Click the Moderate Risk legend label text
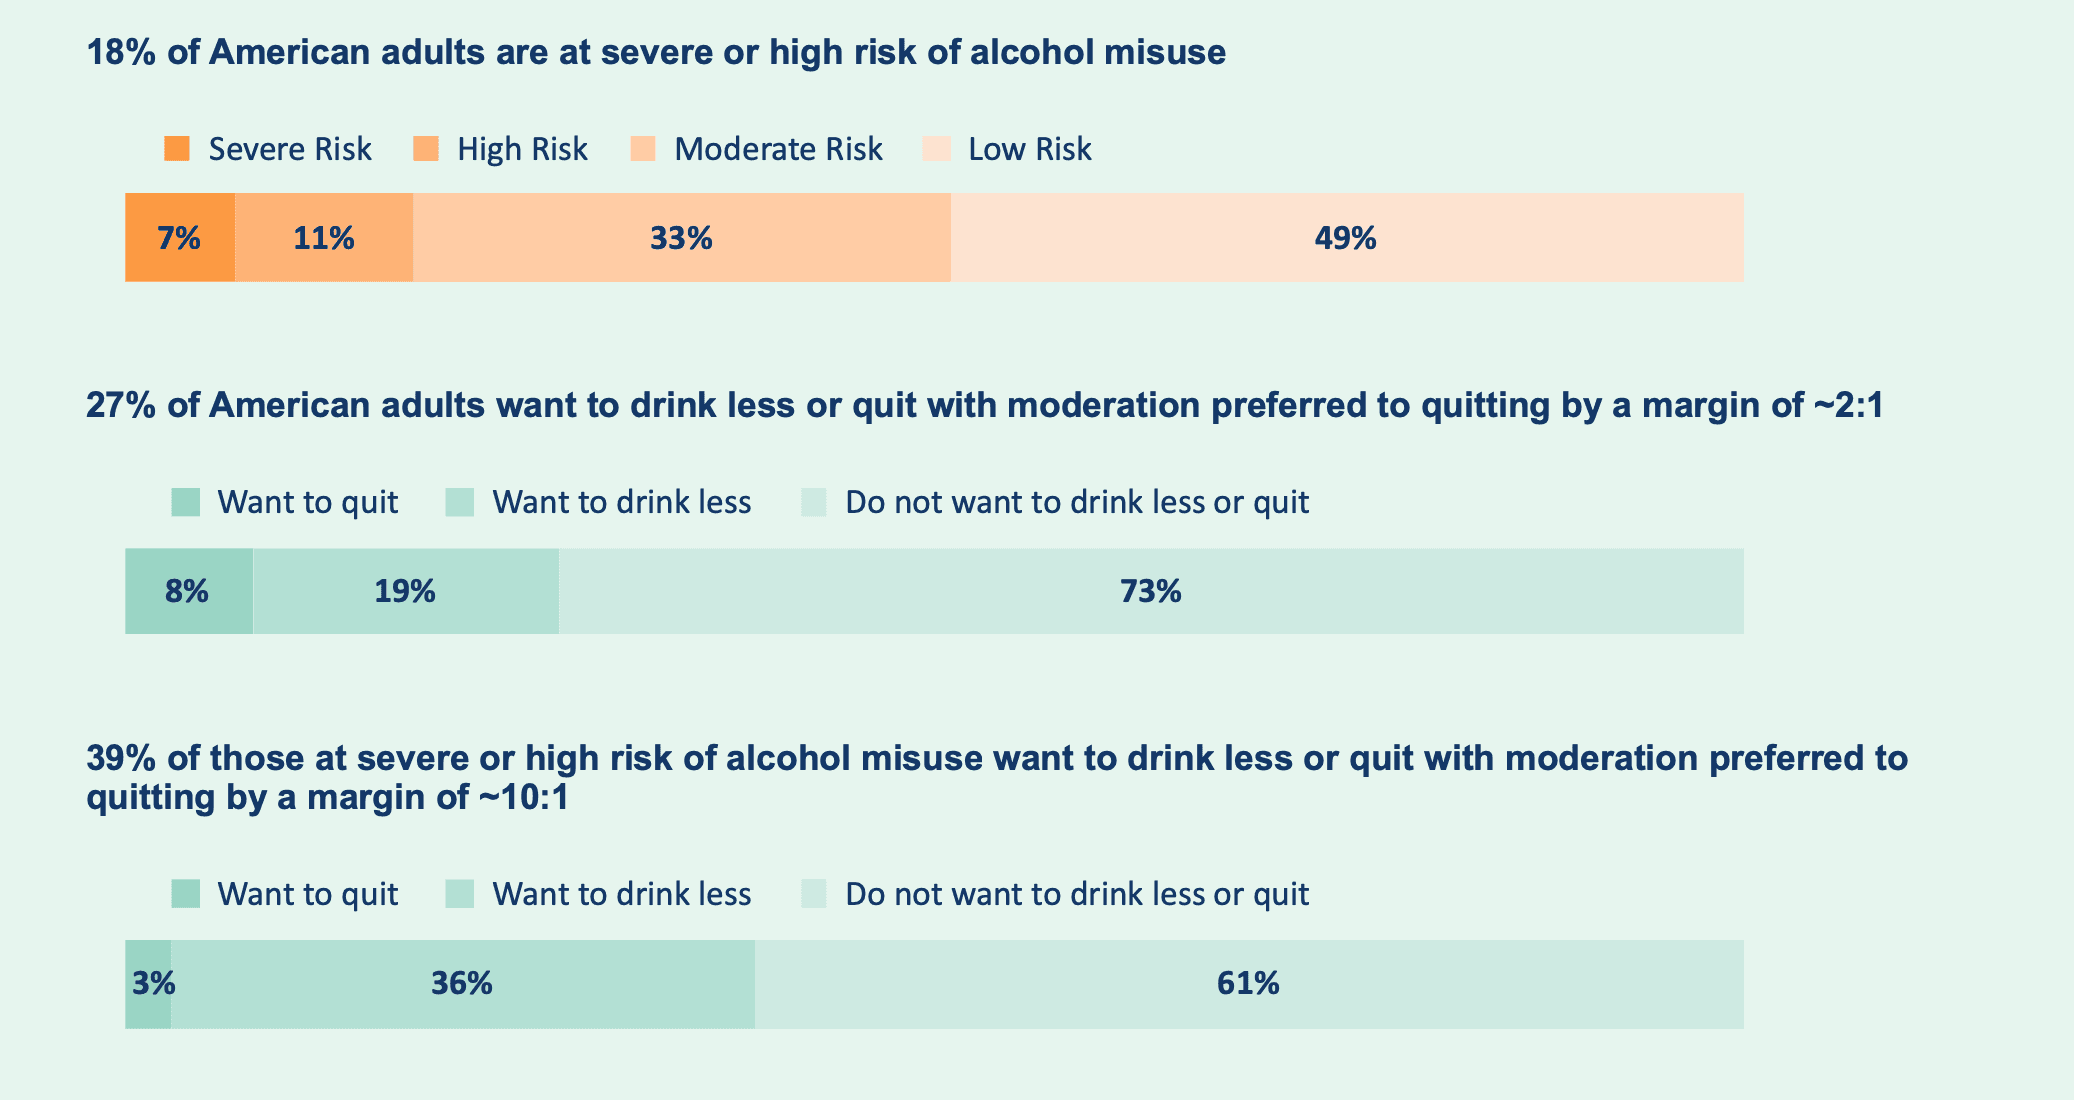Viewport: 2074px width, 1100px height. (778, 149)
